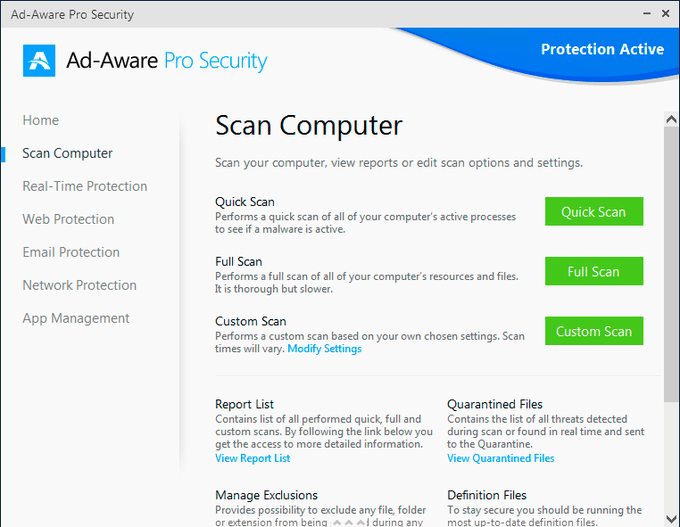
Task: Open the View Quarantined Files link
Action: (500, 458)
